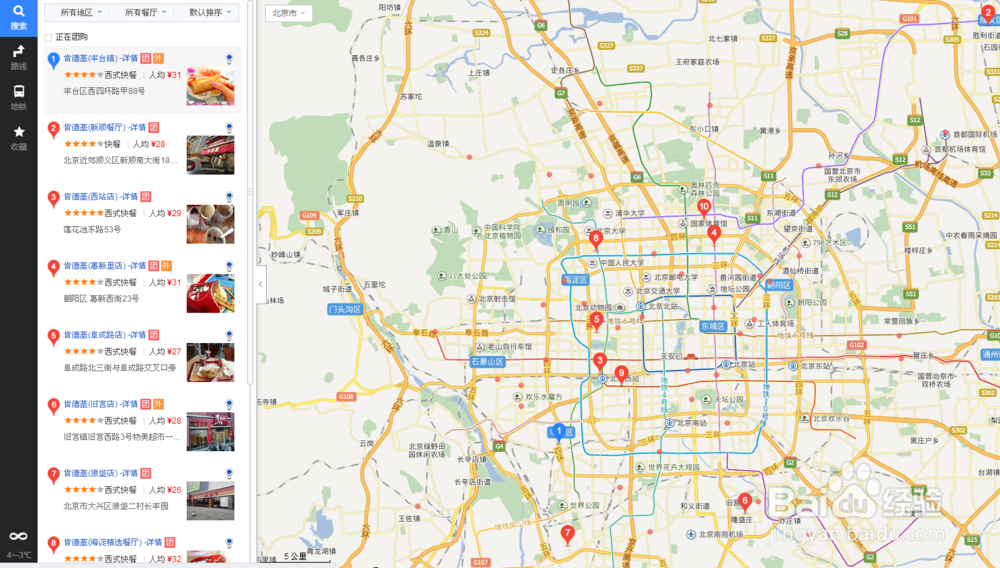
Task: Click the street view icon for 肯德基(丰台镇)
Action: coord(229,59)
